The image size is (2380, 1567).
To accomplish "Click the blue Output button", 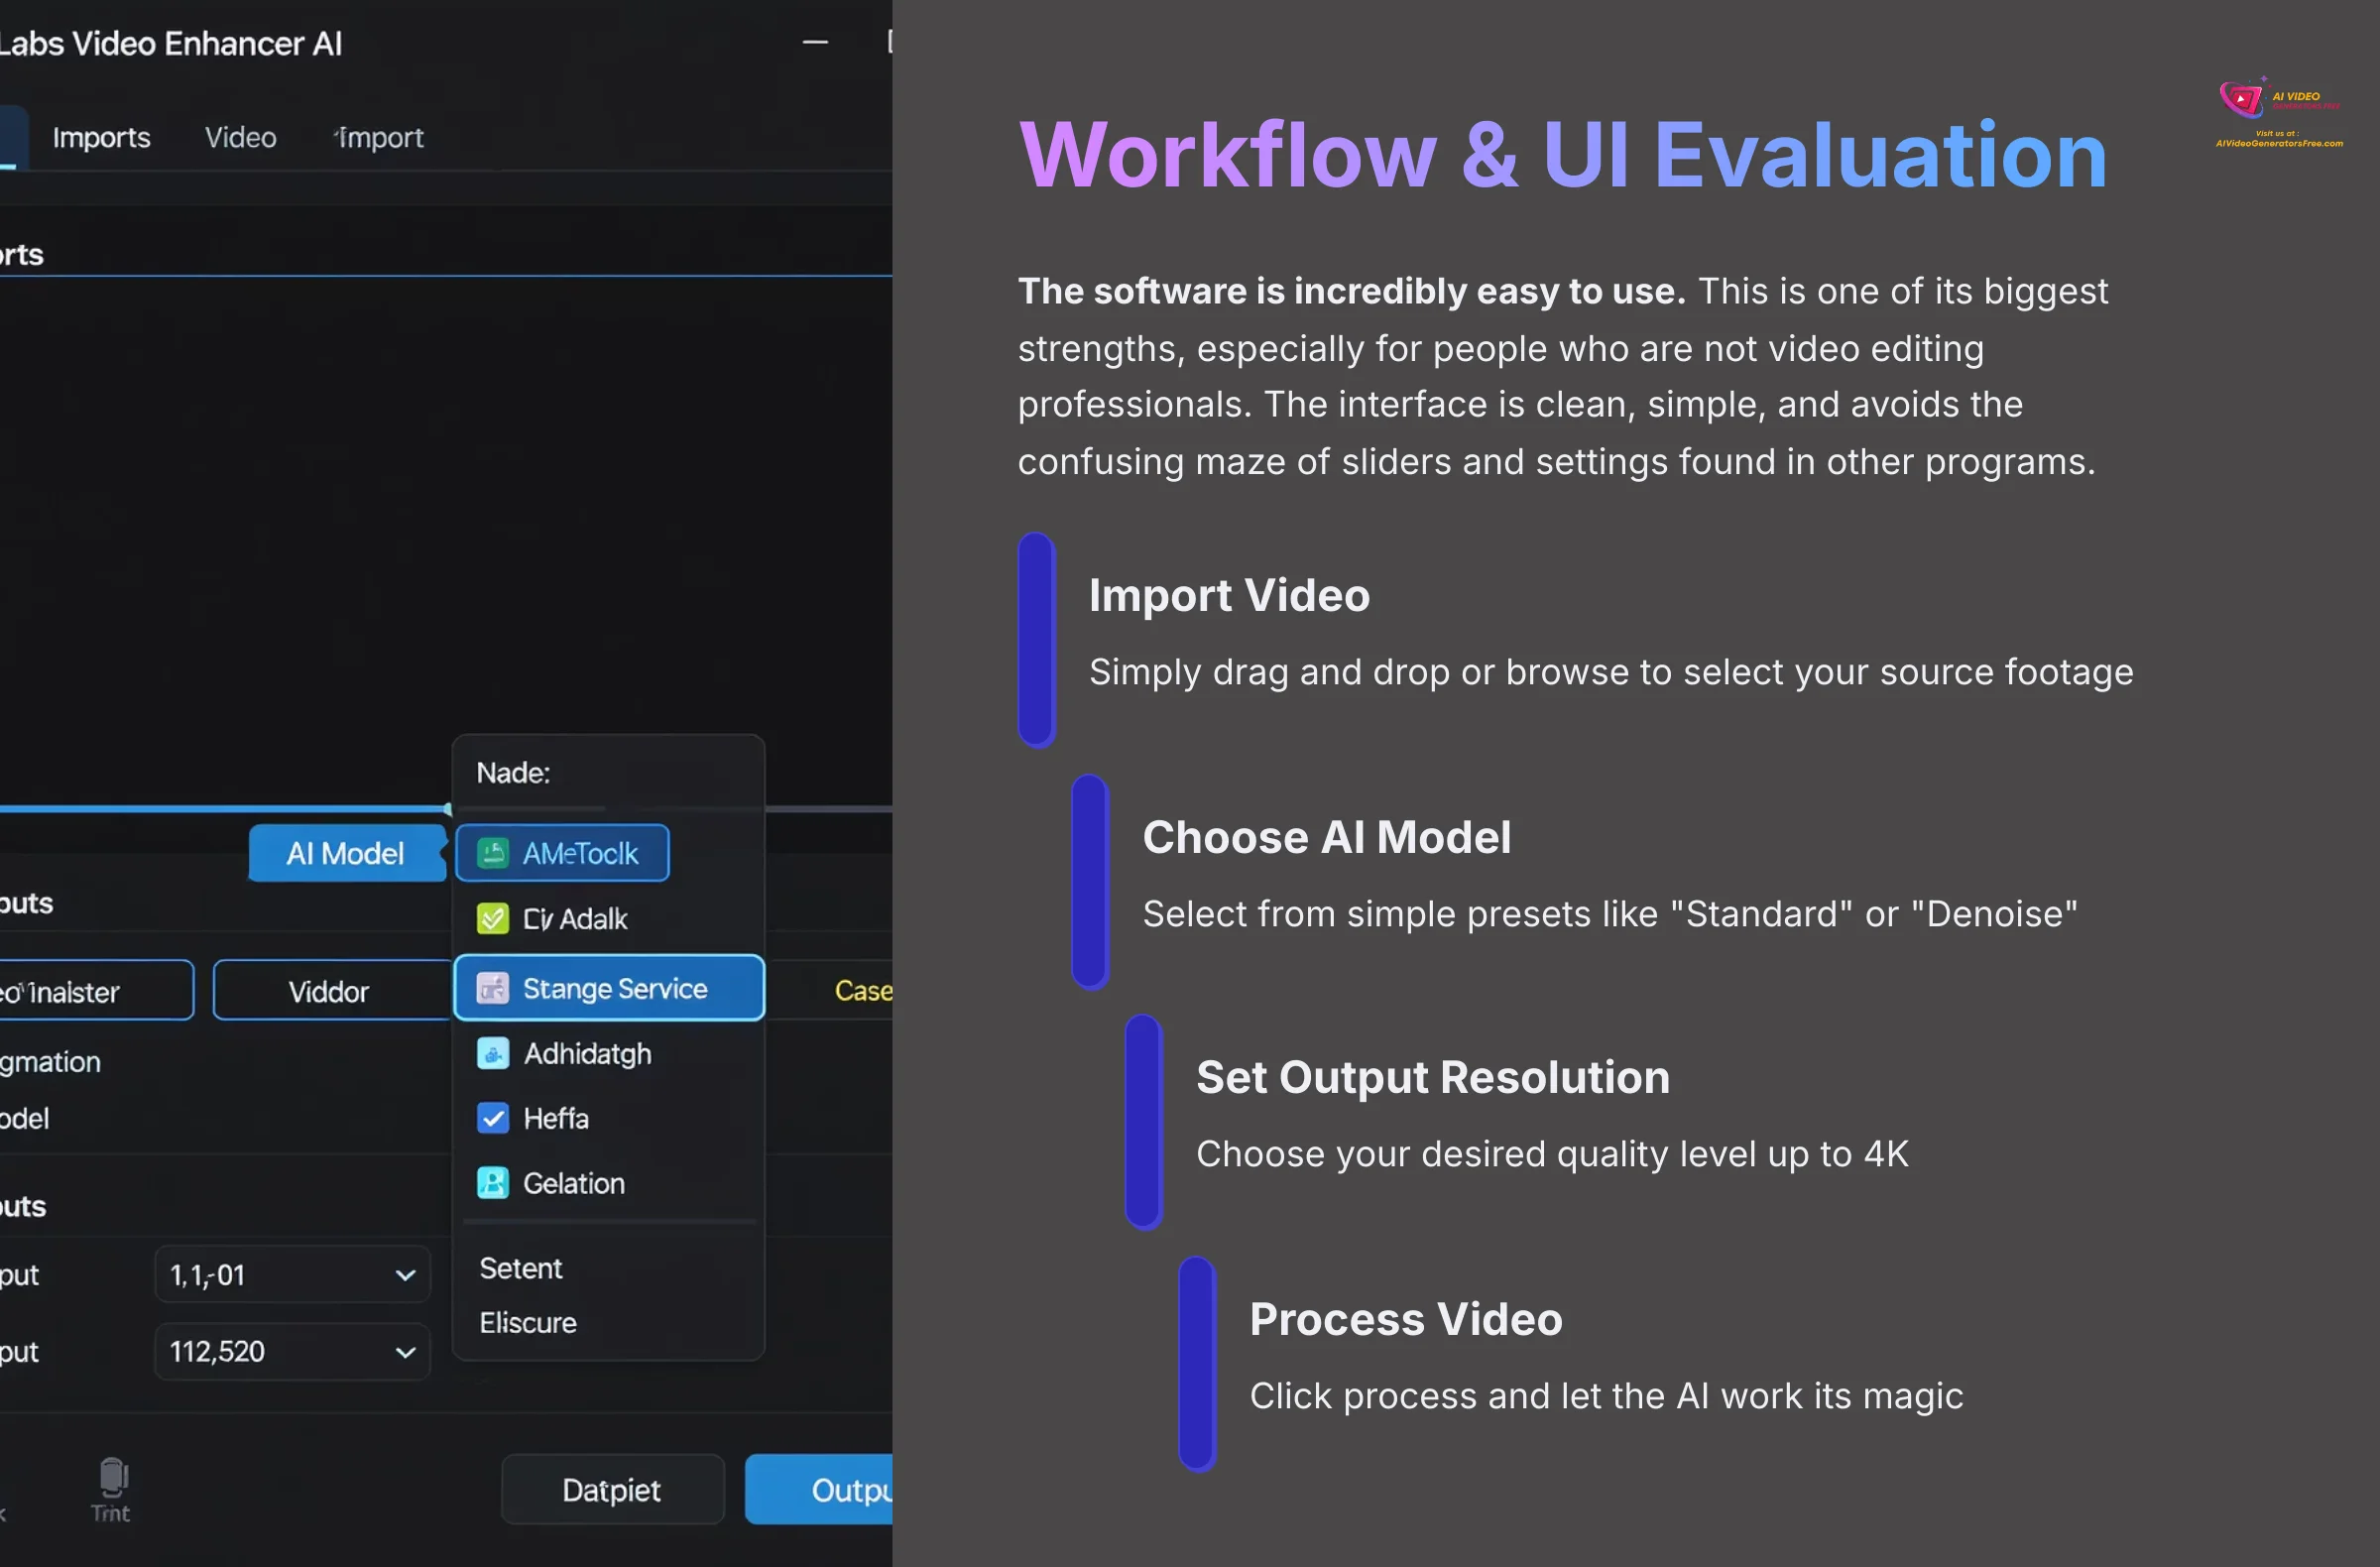I will point(819,1490).
